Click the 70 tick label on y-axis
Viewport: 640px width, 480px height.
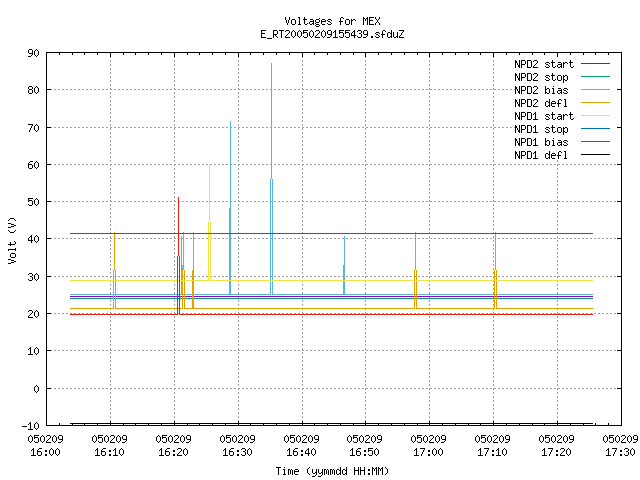tap(33, 128)
